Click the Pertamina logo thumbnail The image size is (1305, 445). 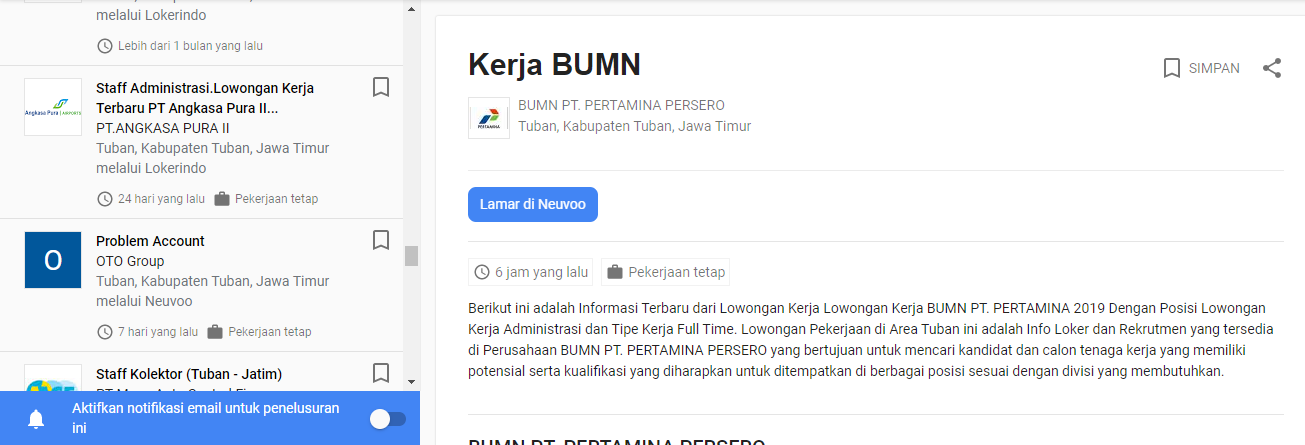tap(489, 118)
